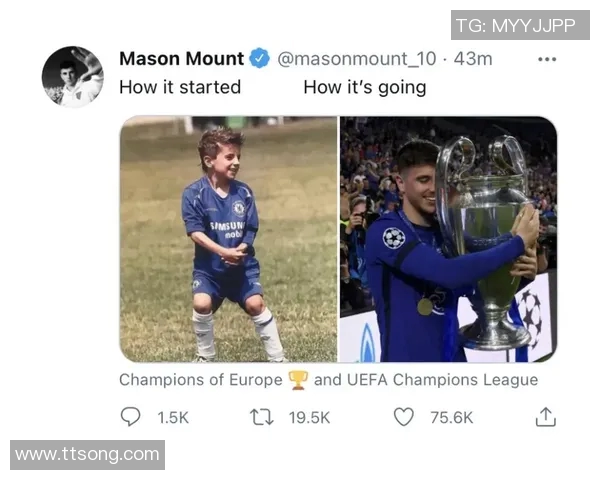This screenshot has width=600, height=480.
Task: Click the 75.6K likes count
Action: tap(451, 418)
